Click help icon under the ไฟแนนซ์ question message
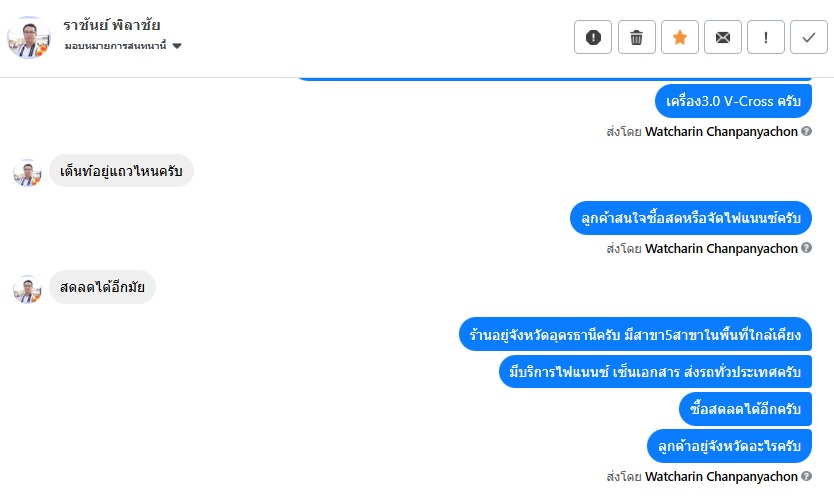 807,248
